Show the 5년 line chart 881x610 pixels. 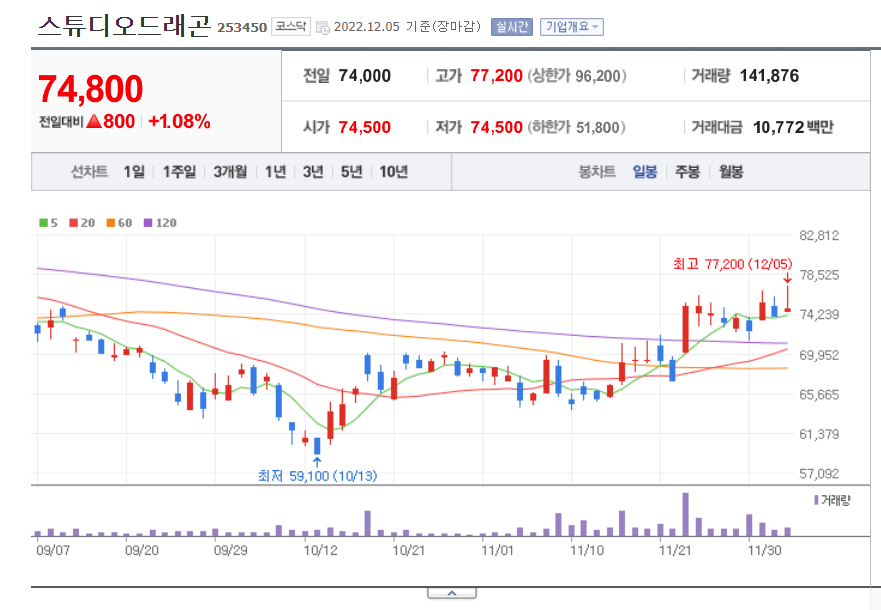pos(351,172)
